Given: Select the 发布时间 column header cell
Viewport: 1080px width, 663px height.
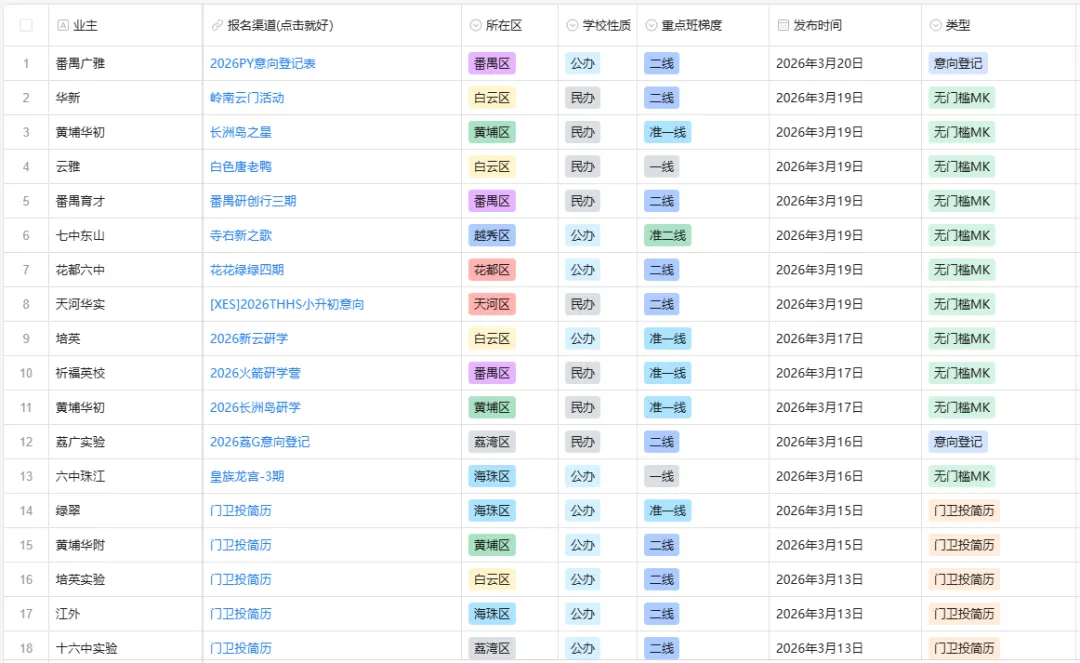Looking at the screenshot, I should point(845,24).
